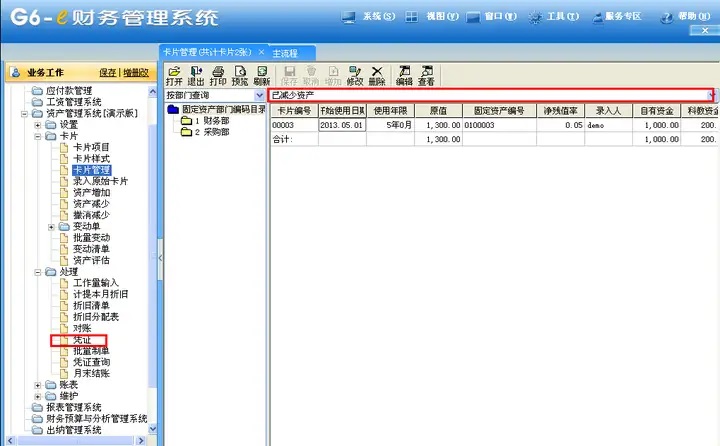Image resolution: width=720 pixels, height=446 pixels.
Task: Click the 固定资产编号 column header
Action: [500, 111]
